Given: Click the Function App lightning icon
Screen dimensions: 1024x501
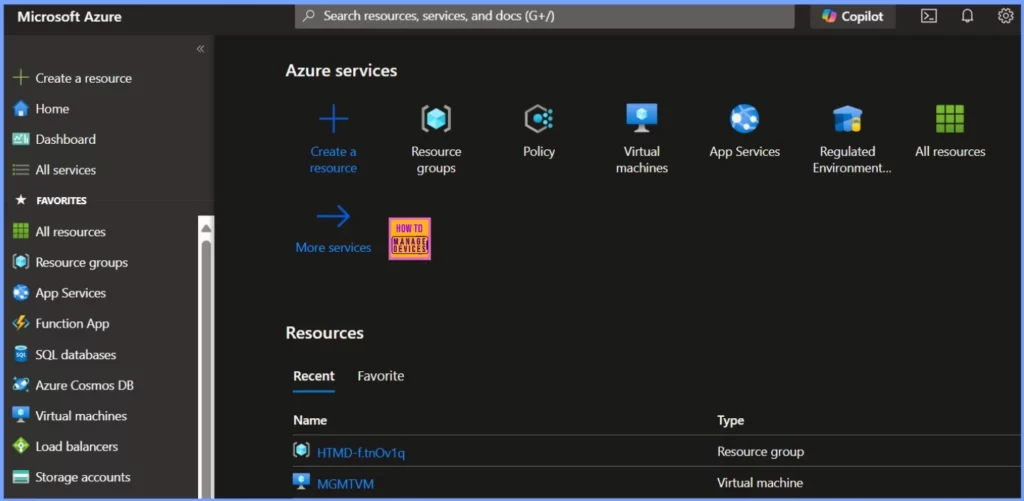Looking at the screenshot, I should point(21,323).
